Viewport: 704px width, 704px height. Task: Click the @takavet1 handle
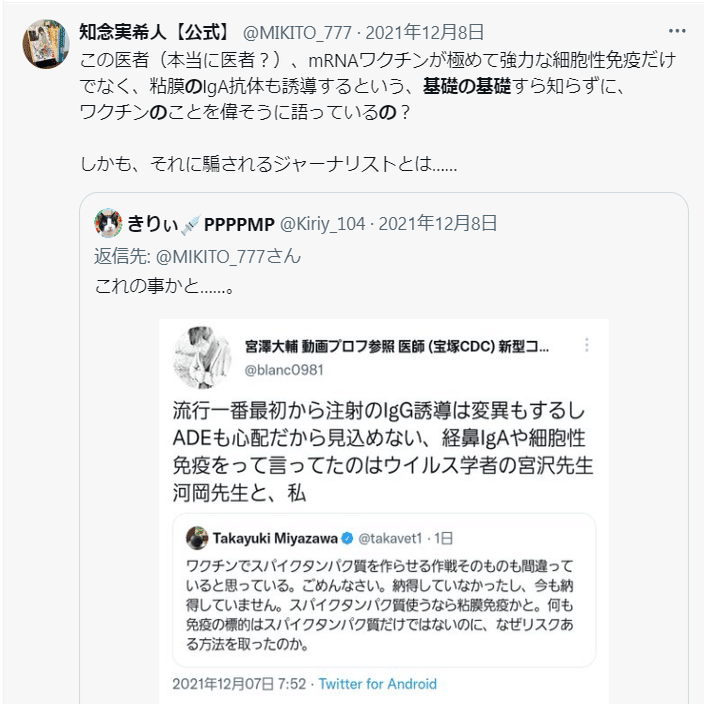coord(394,538)
